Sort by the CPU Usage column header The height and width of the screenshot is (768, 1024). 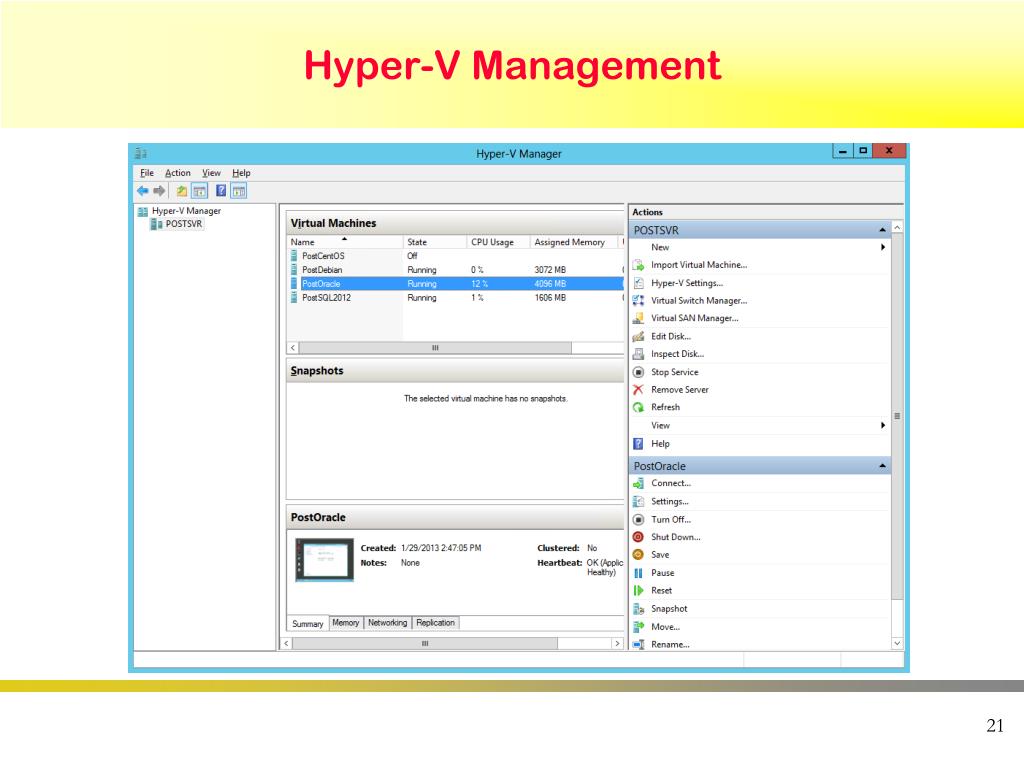pyautogui.click(x=498, y=242)
